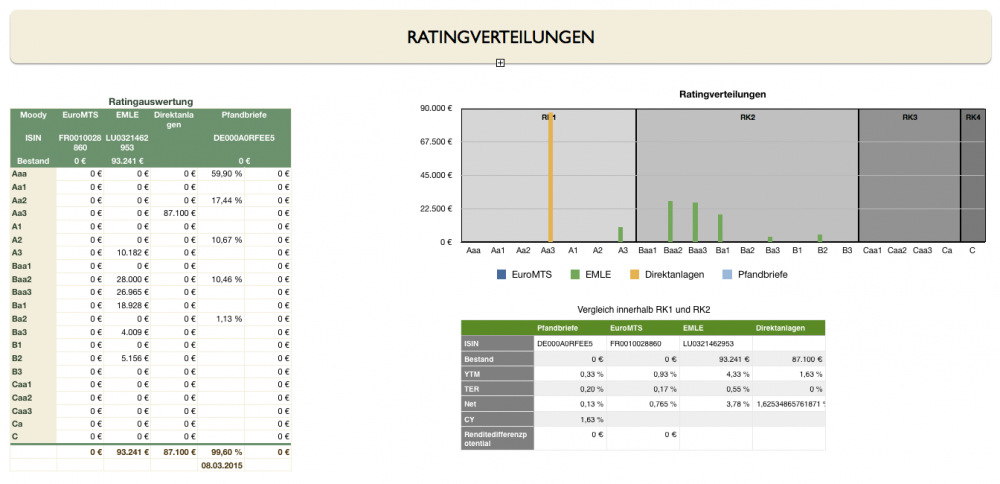Click LU0321462953 cell in the Ratingauswertung table
The image size is (1000, 484).
[127, 142]
